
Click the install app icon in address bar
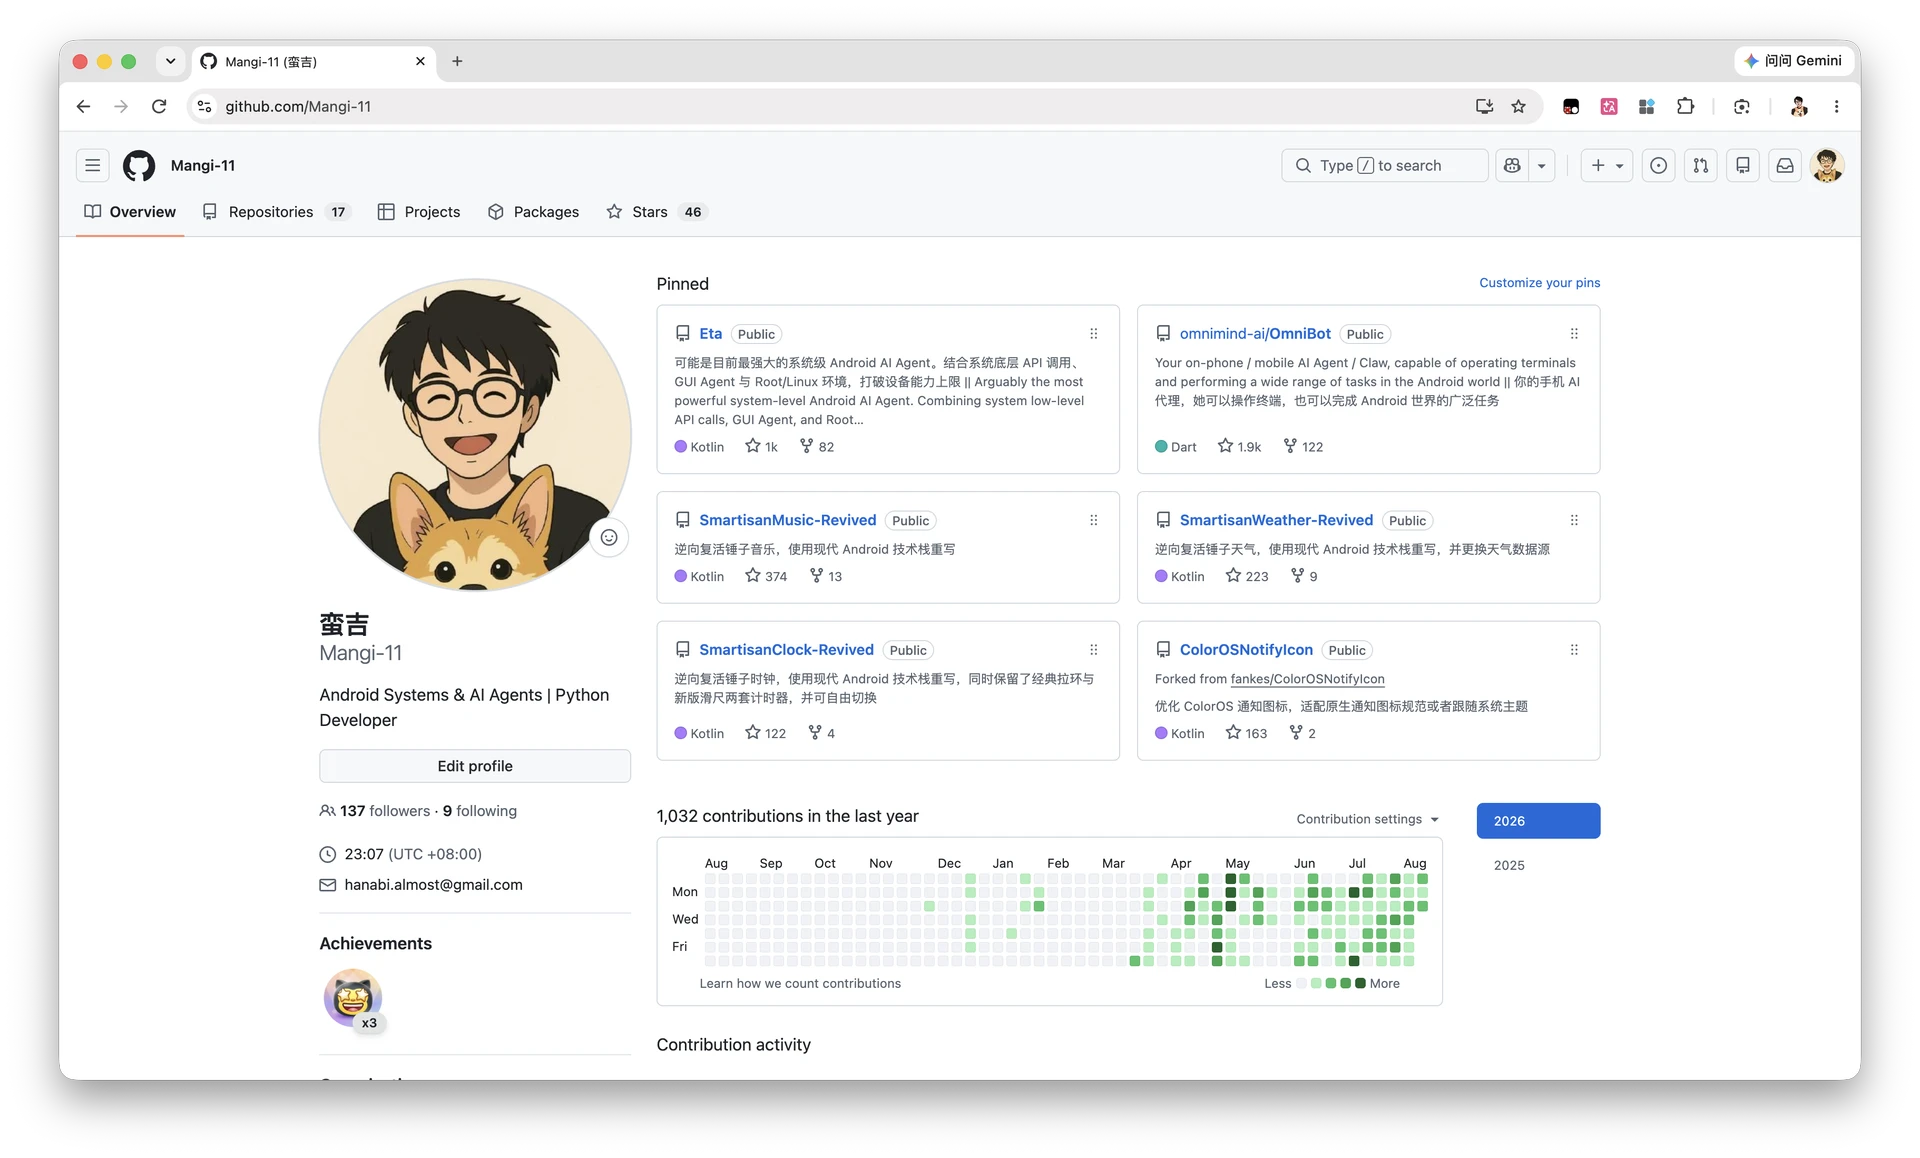[x=1484, y=107]
